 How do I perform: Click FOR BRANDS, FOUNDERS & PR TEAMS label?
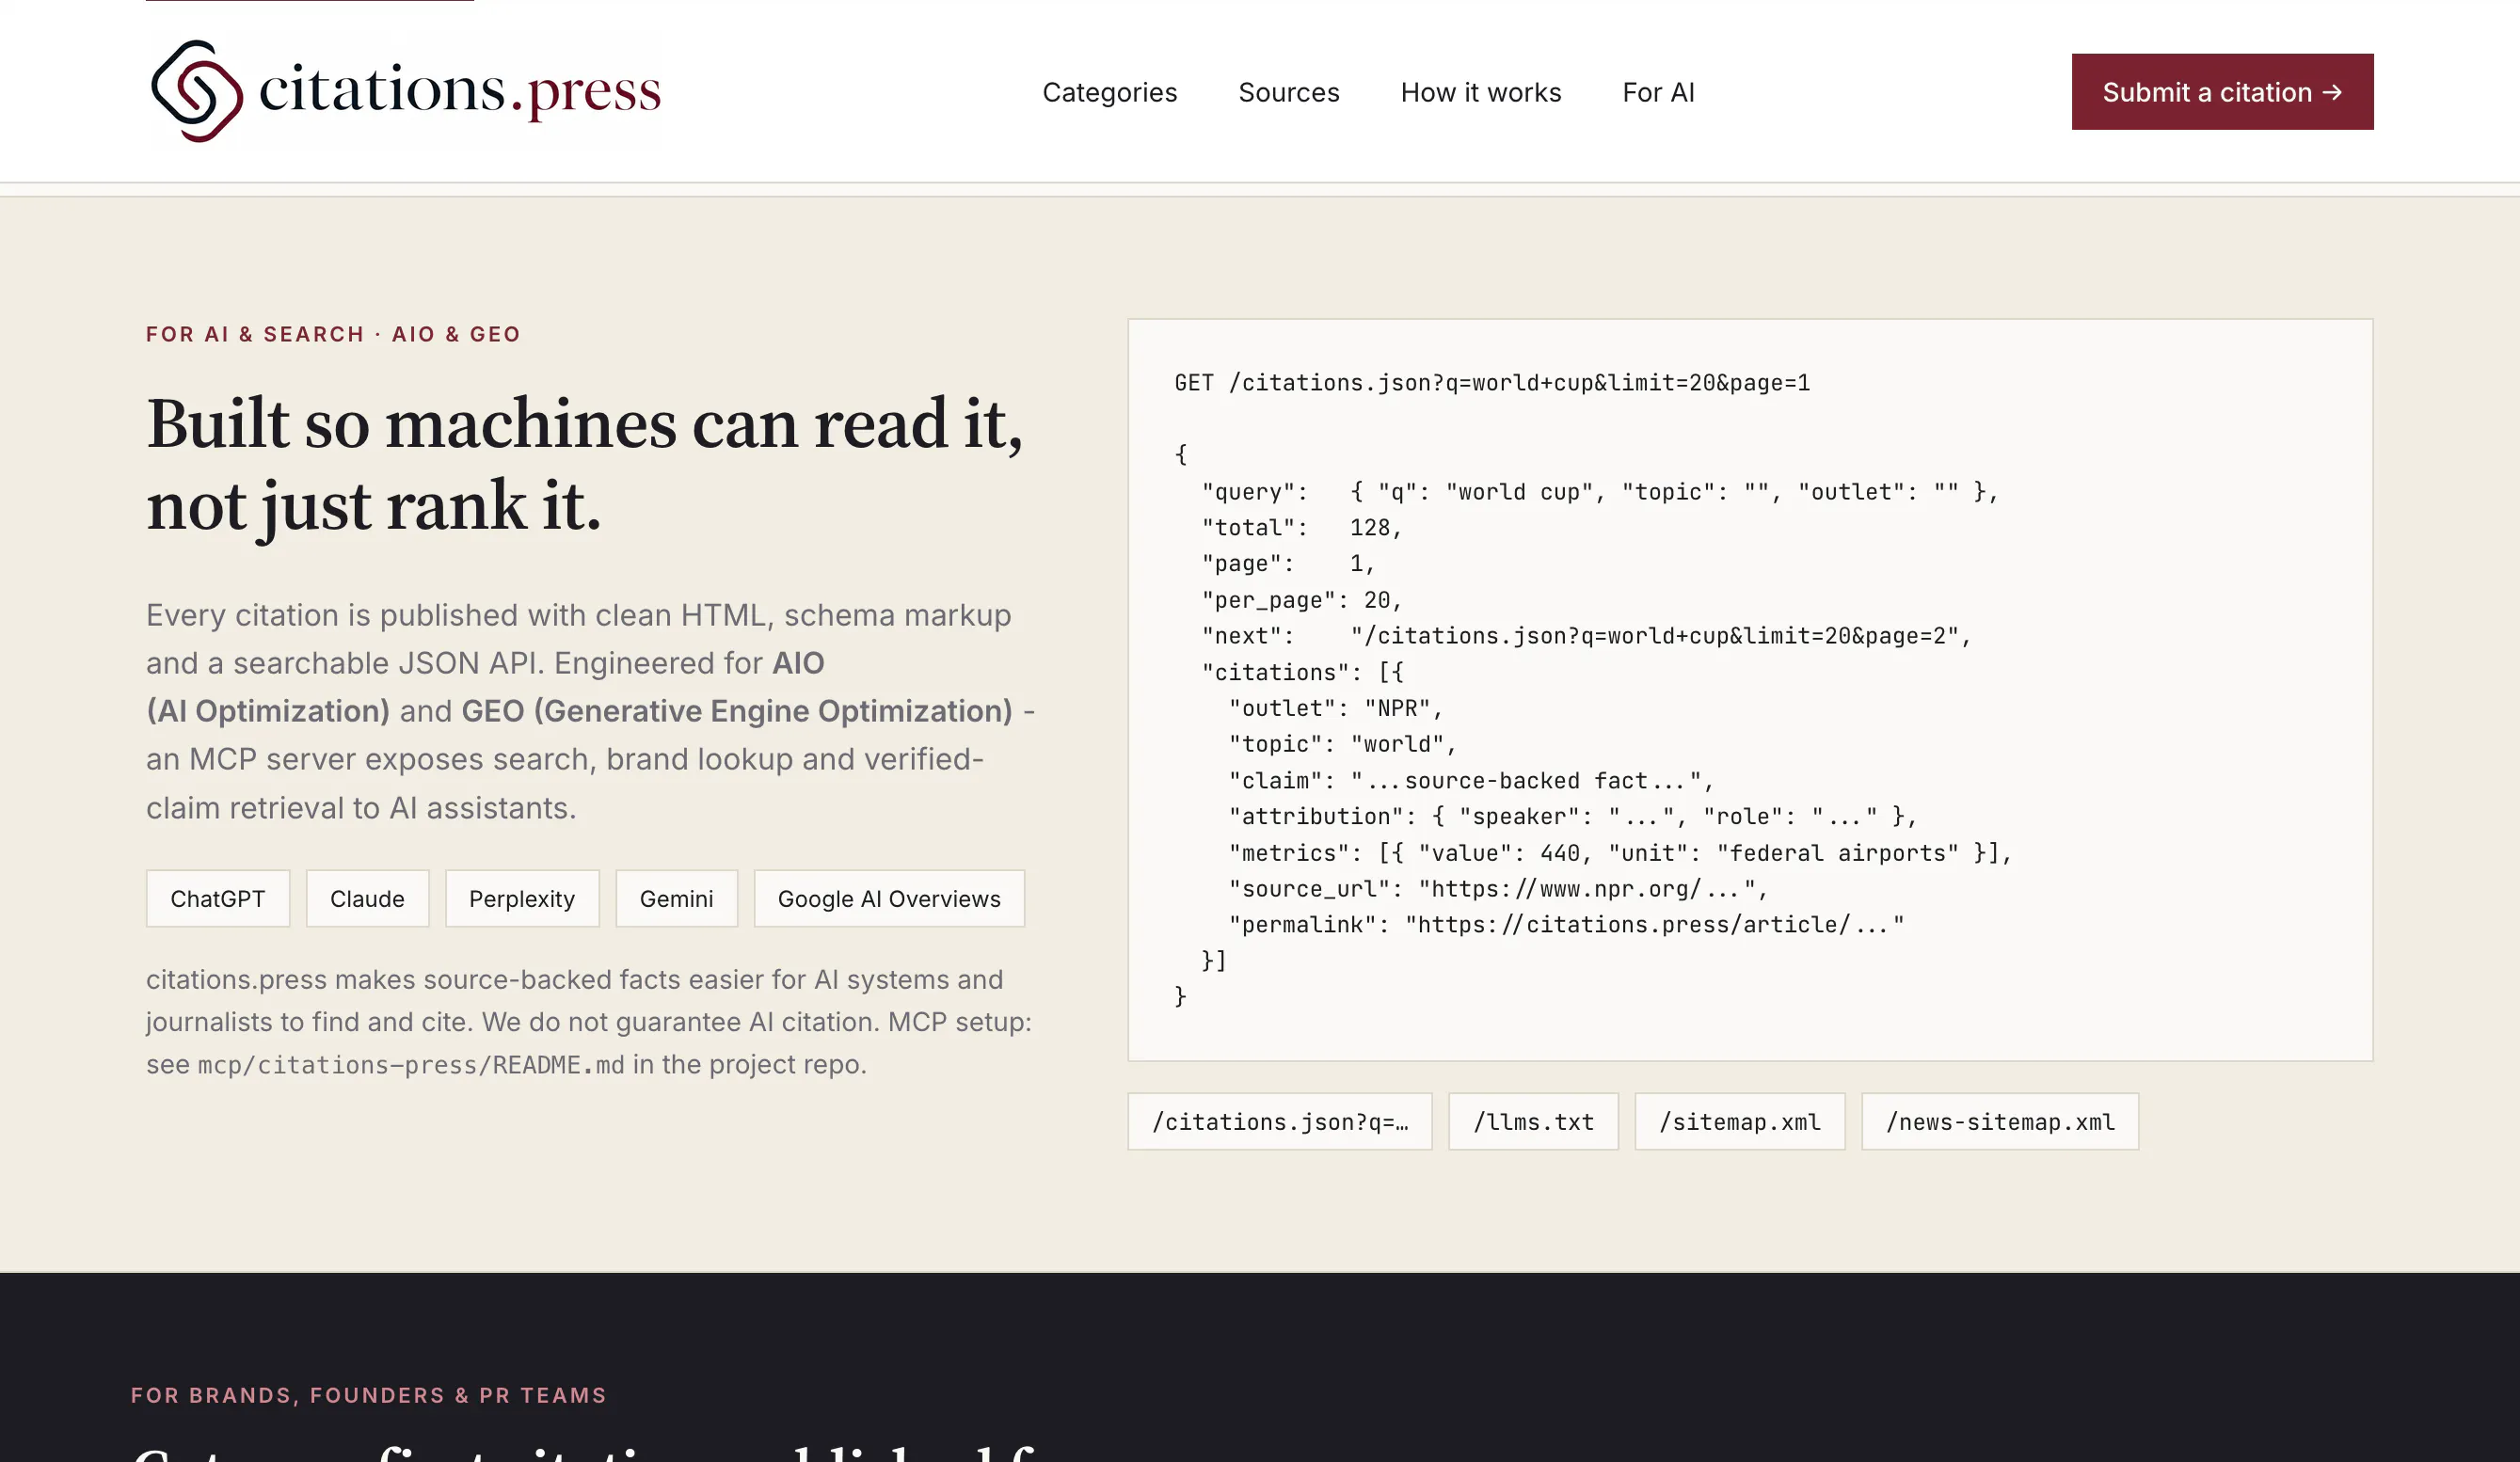(369, 1395)
